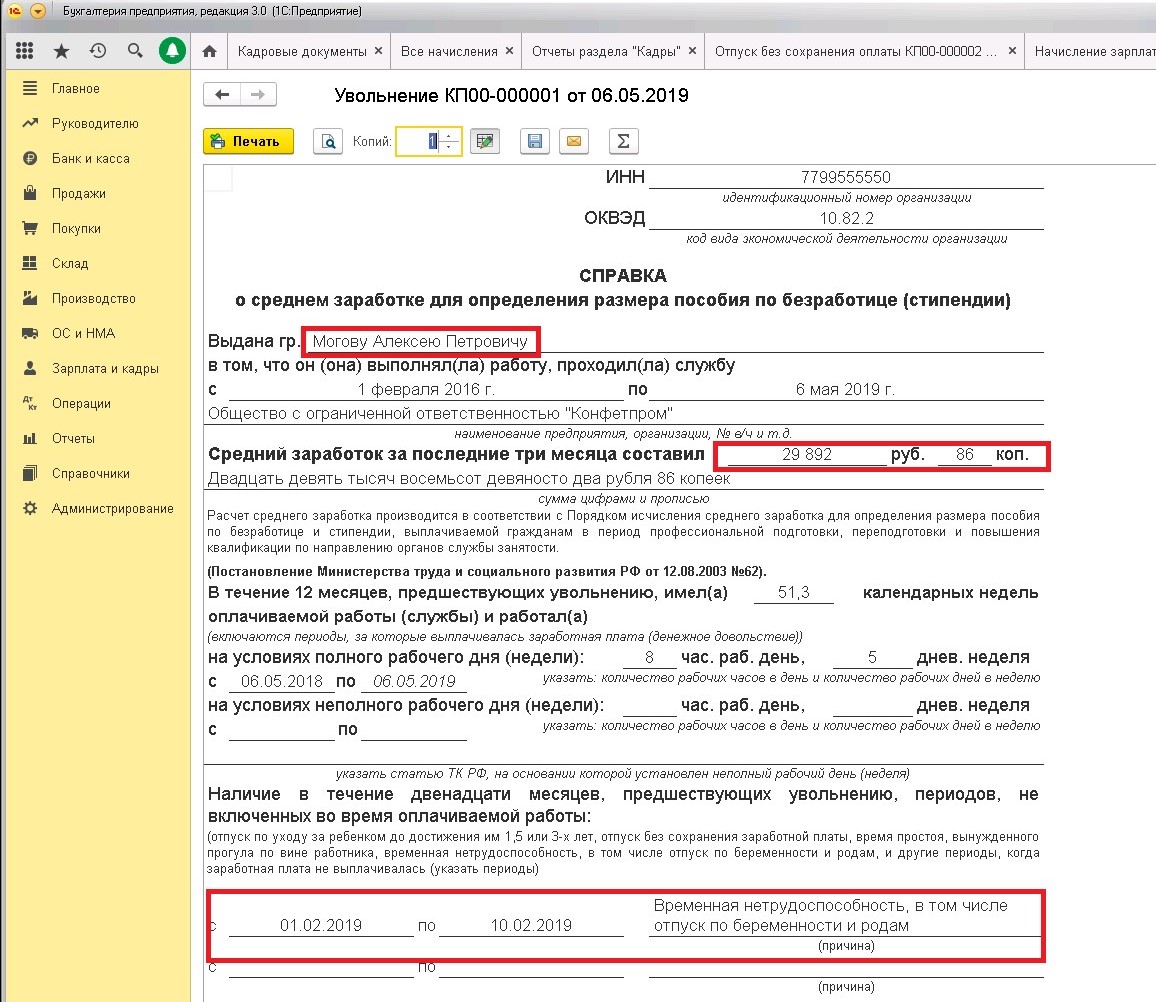Switch to Отпуск без сохранения оплаты tab
The image size is (1156, 1002).
(x=855, y=51)
